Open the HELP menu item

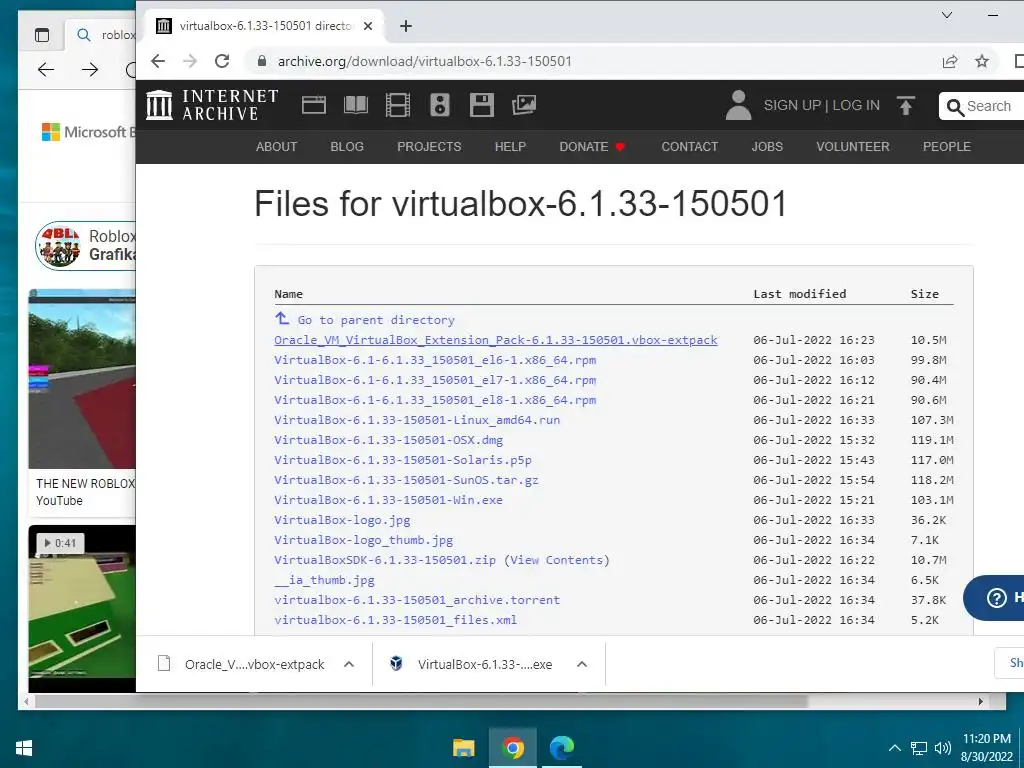(x=510, y=146)
